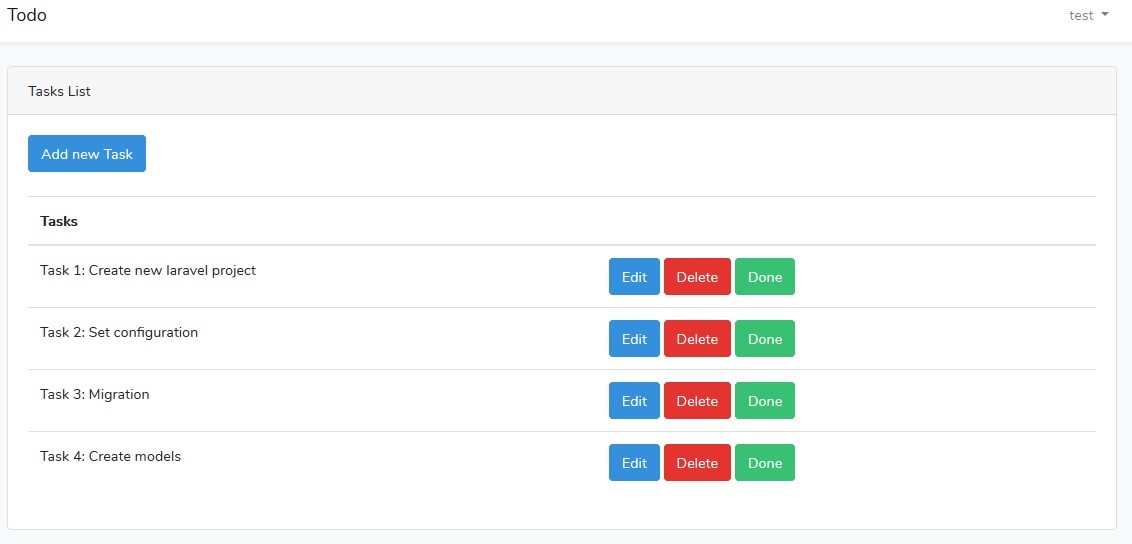Click the caret arrow beside test
The width and height of the screenshot is (1132, 544).
tap(1105, 15)
